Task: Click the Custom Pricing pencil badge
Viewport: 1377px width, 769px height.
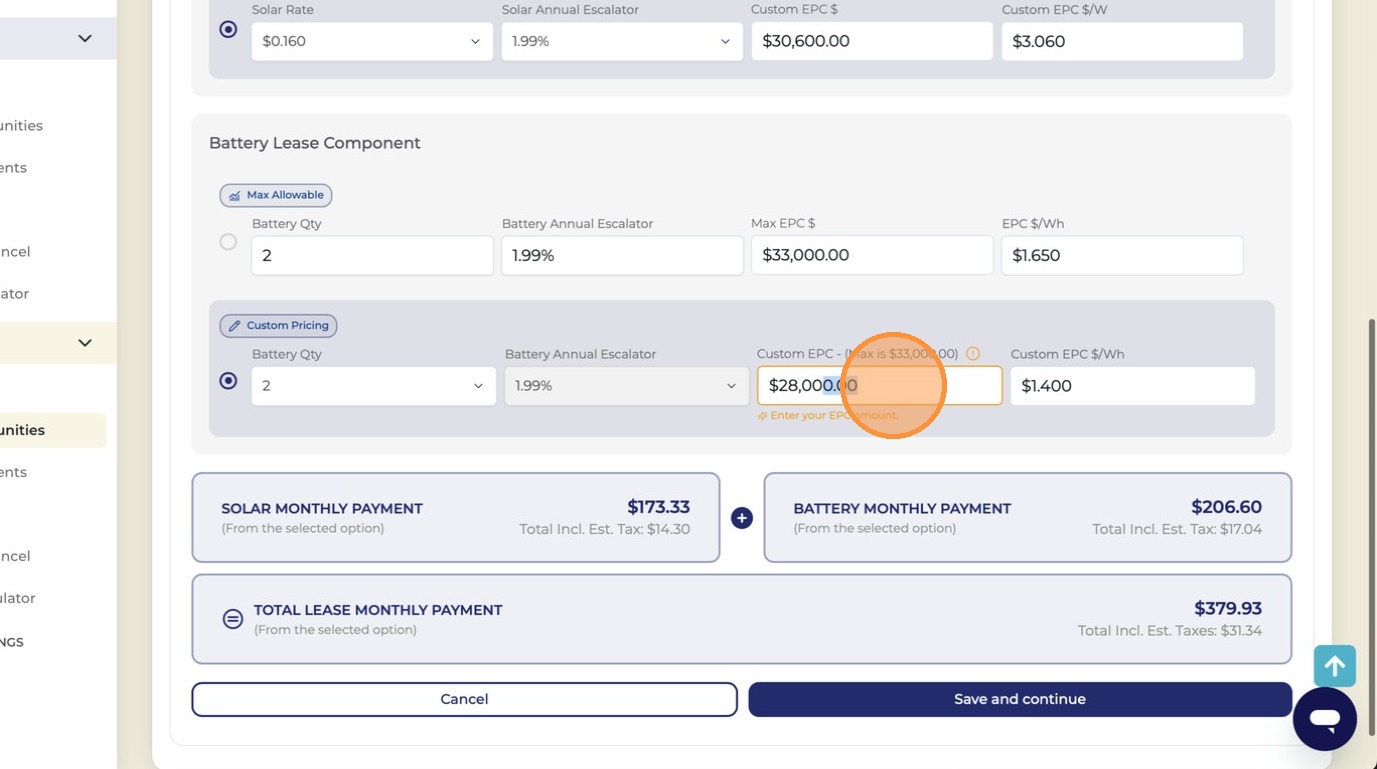Action: click(278, 326)
